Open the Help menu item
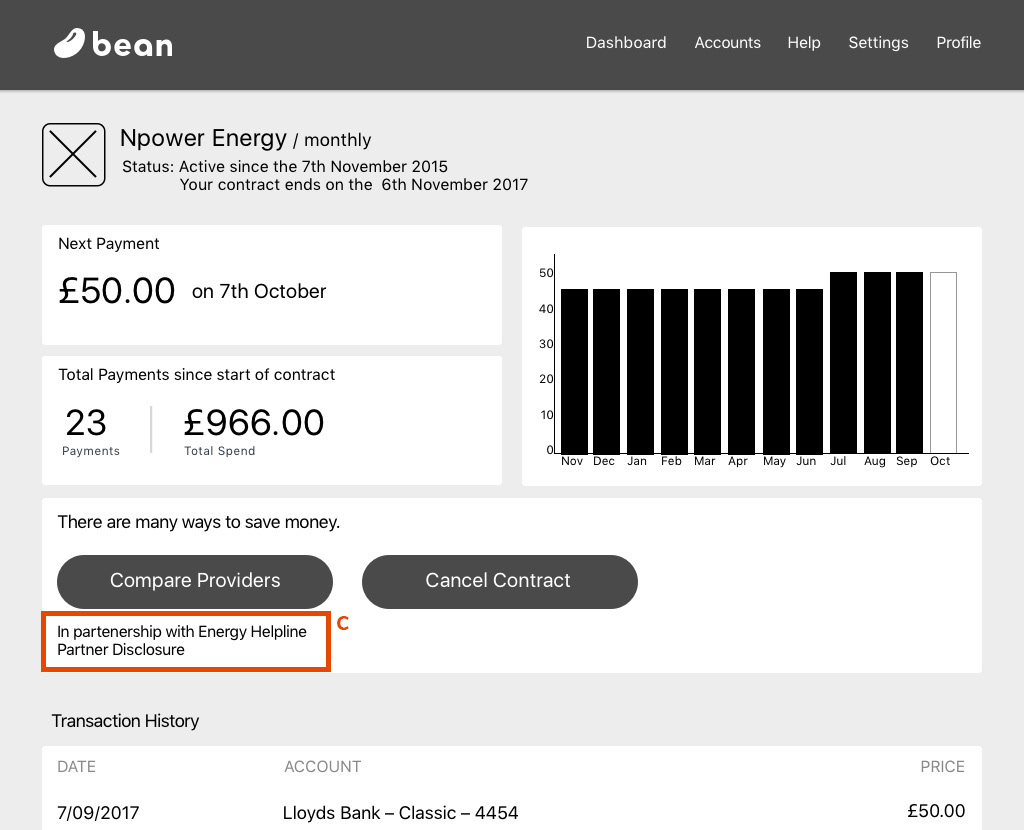Screen dimensions: 1024x830 coord(803,43)
